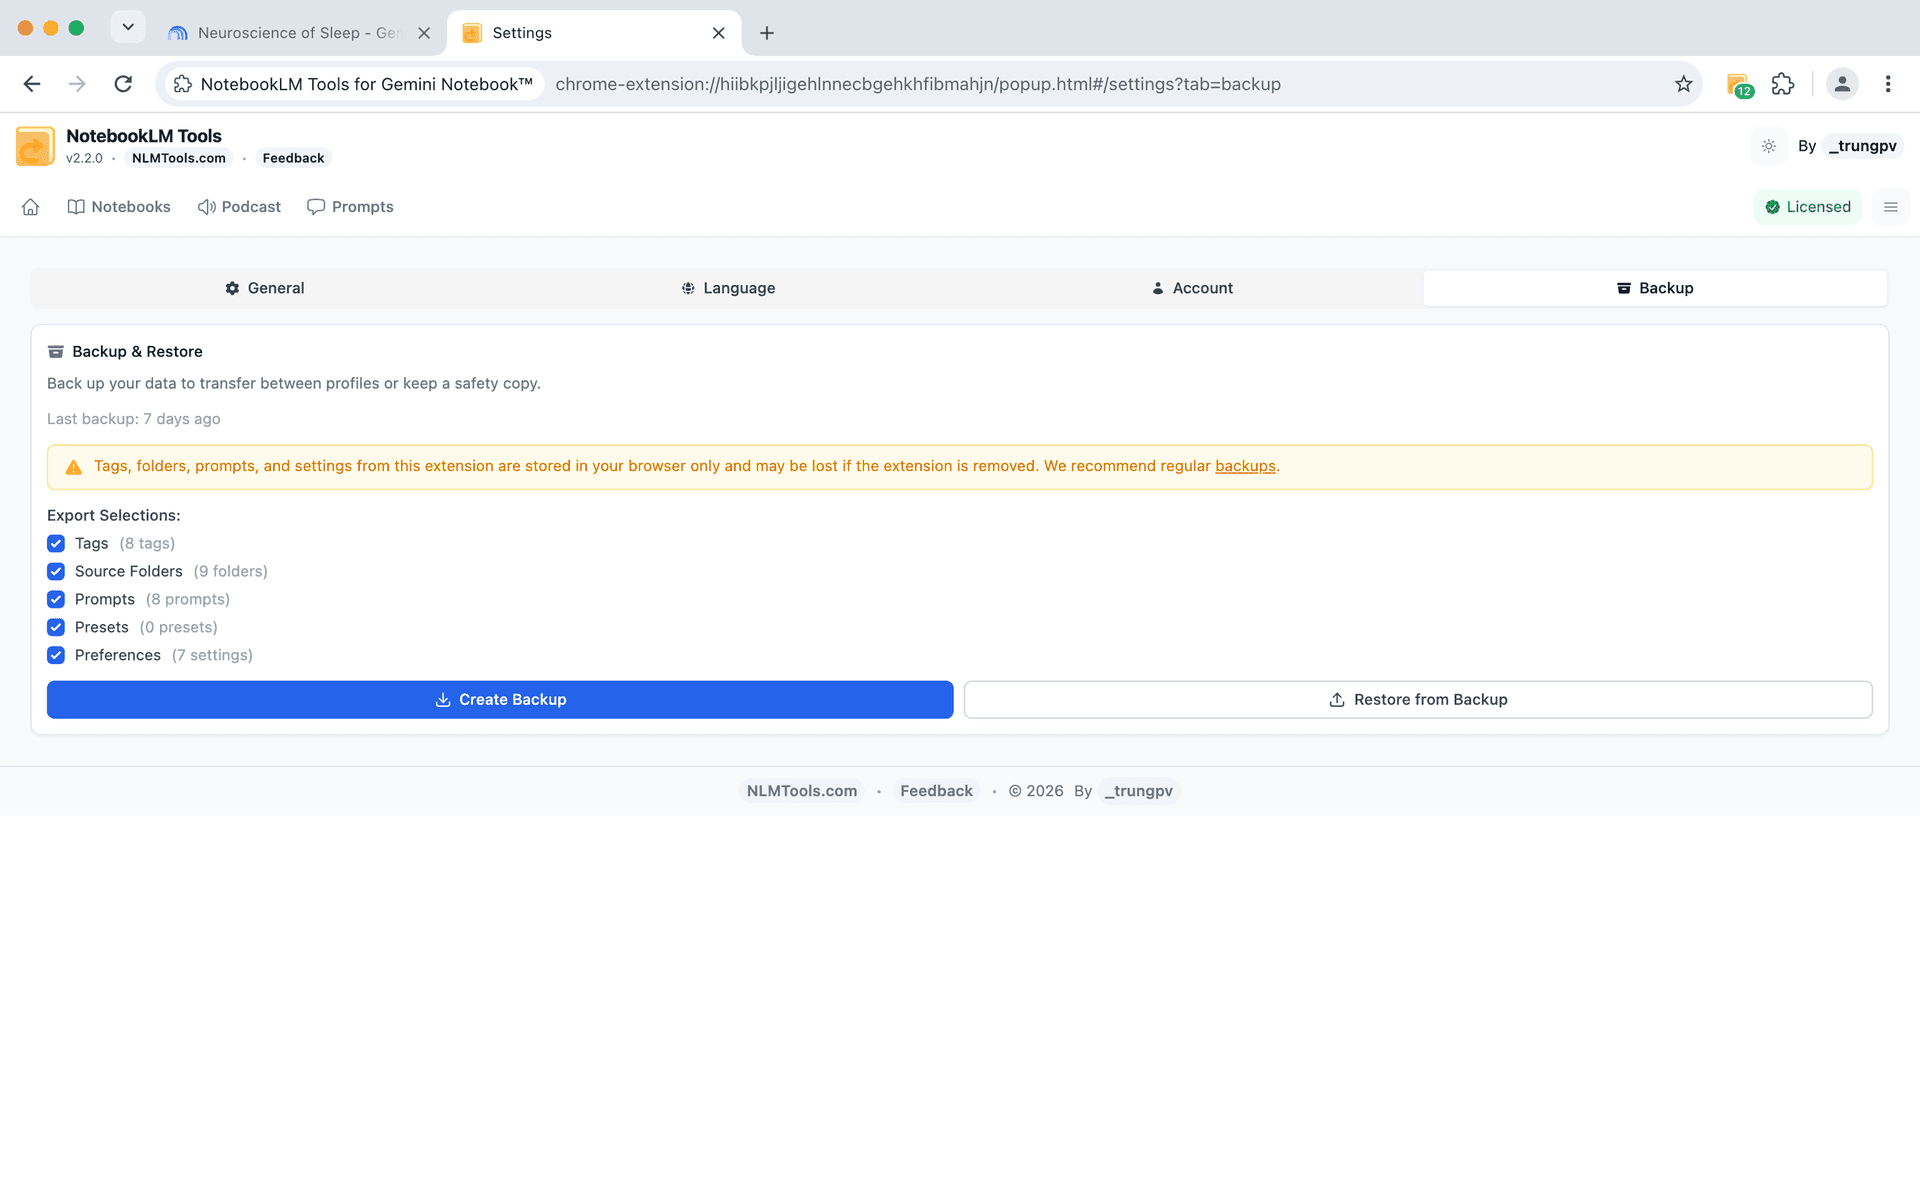The height and width of the screenshot is (1200, 1920).
Task: Go forward in browser history
Action: [x=77, y=84]
